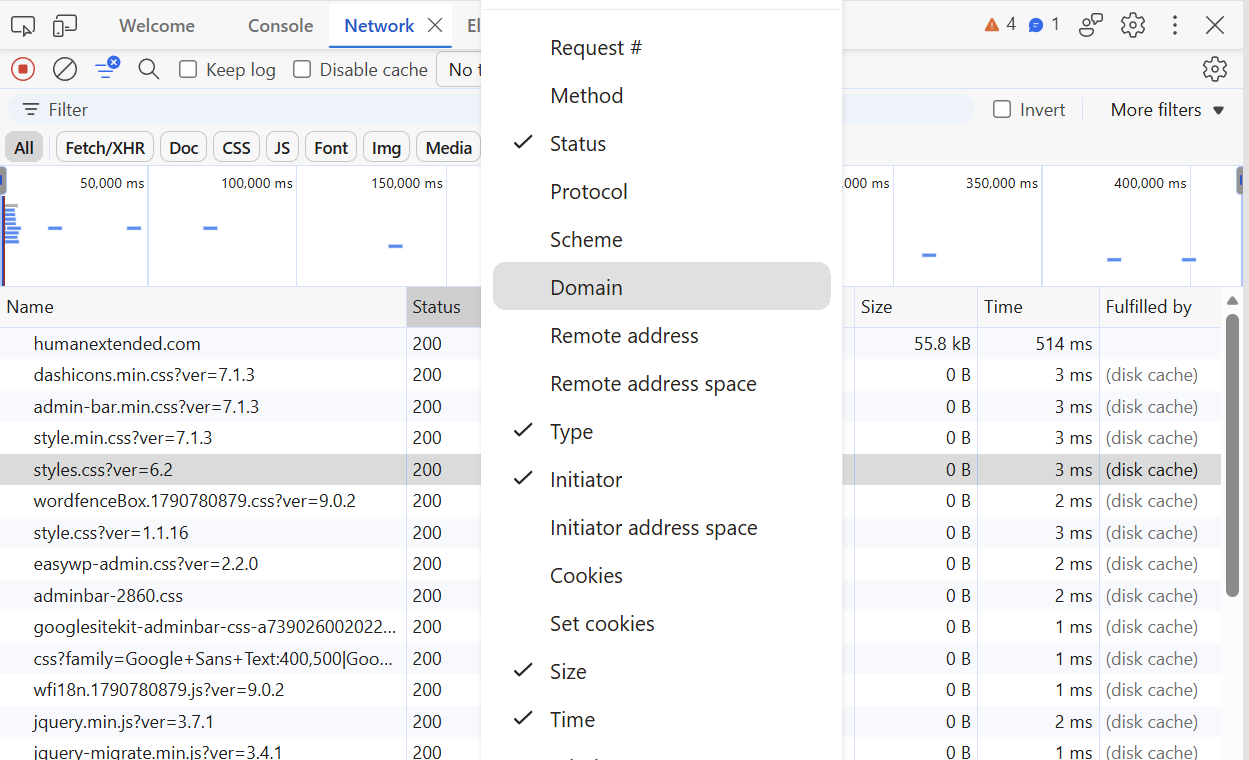
Task: Open the DevTools settings gear
Action: pyautogui.click(x=1133, y=25)
